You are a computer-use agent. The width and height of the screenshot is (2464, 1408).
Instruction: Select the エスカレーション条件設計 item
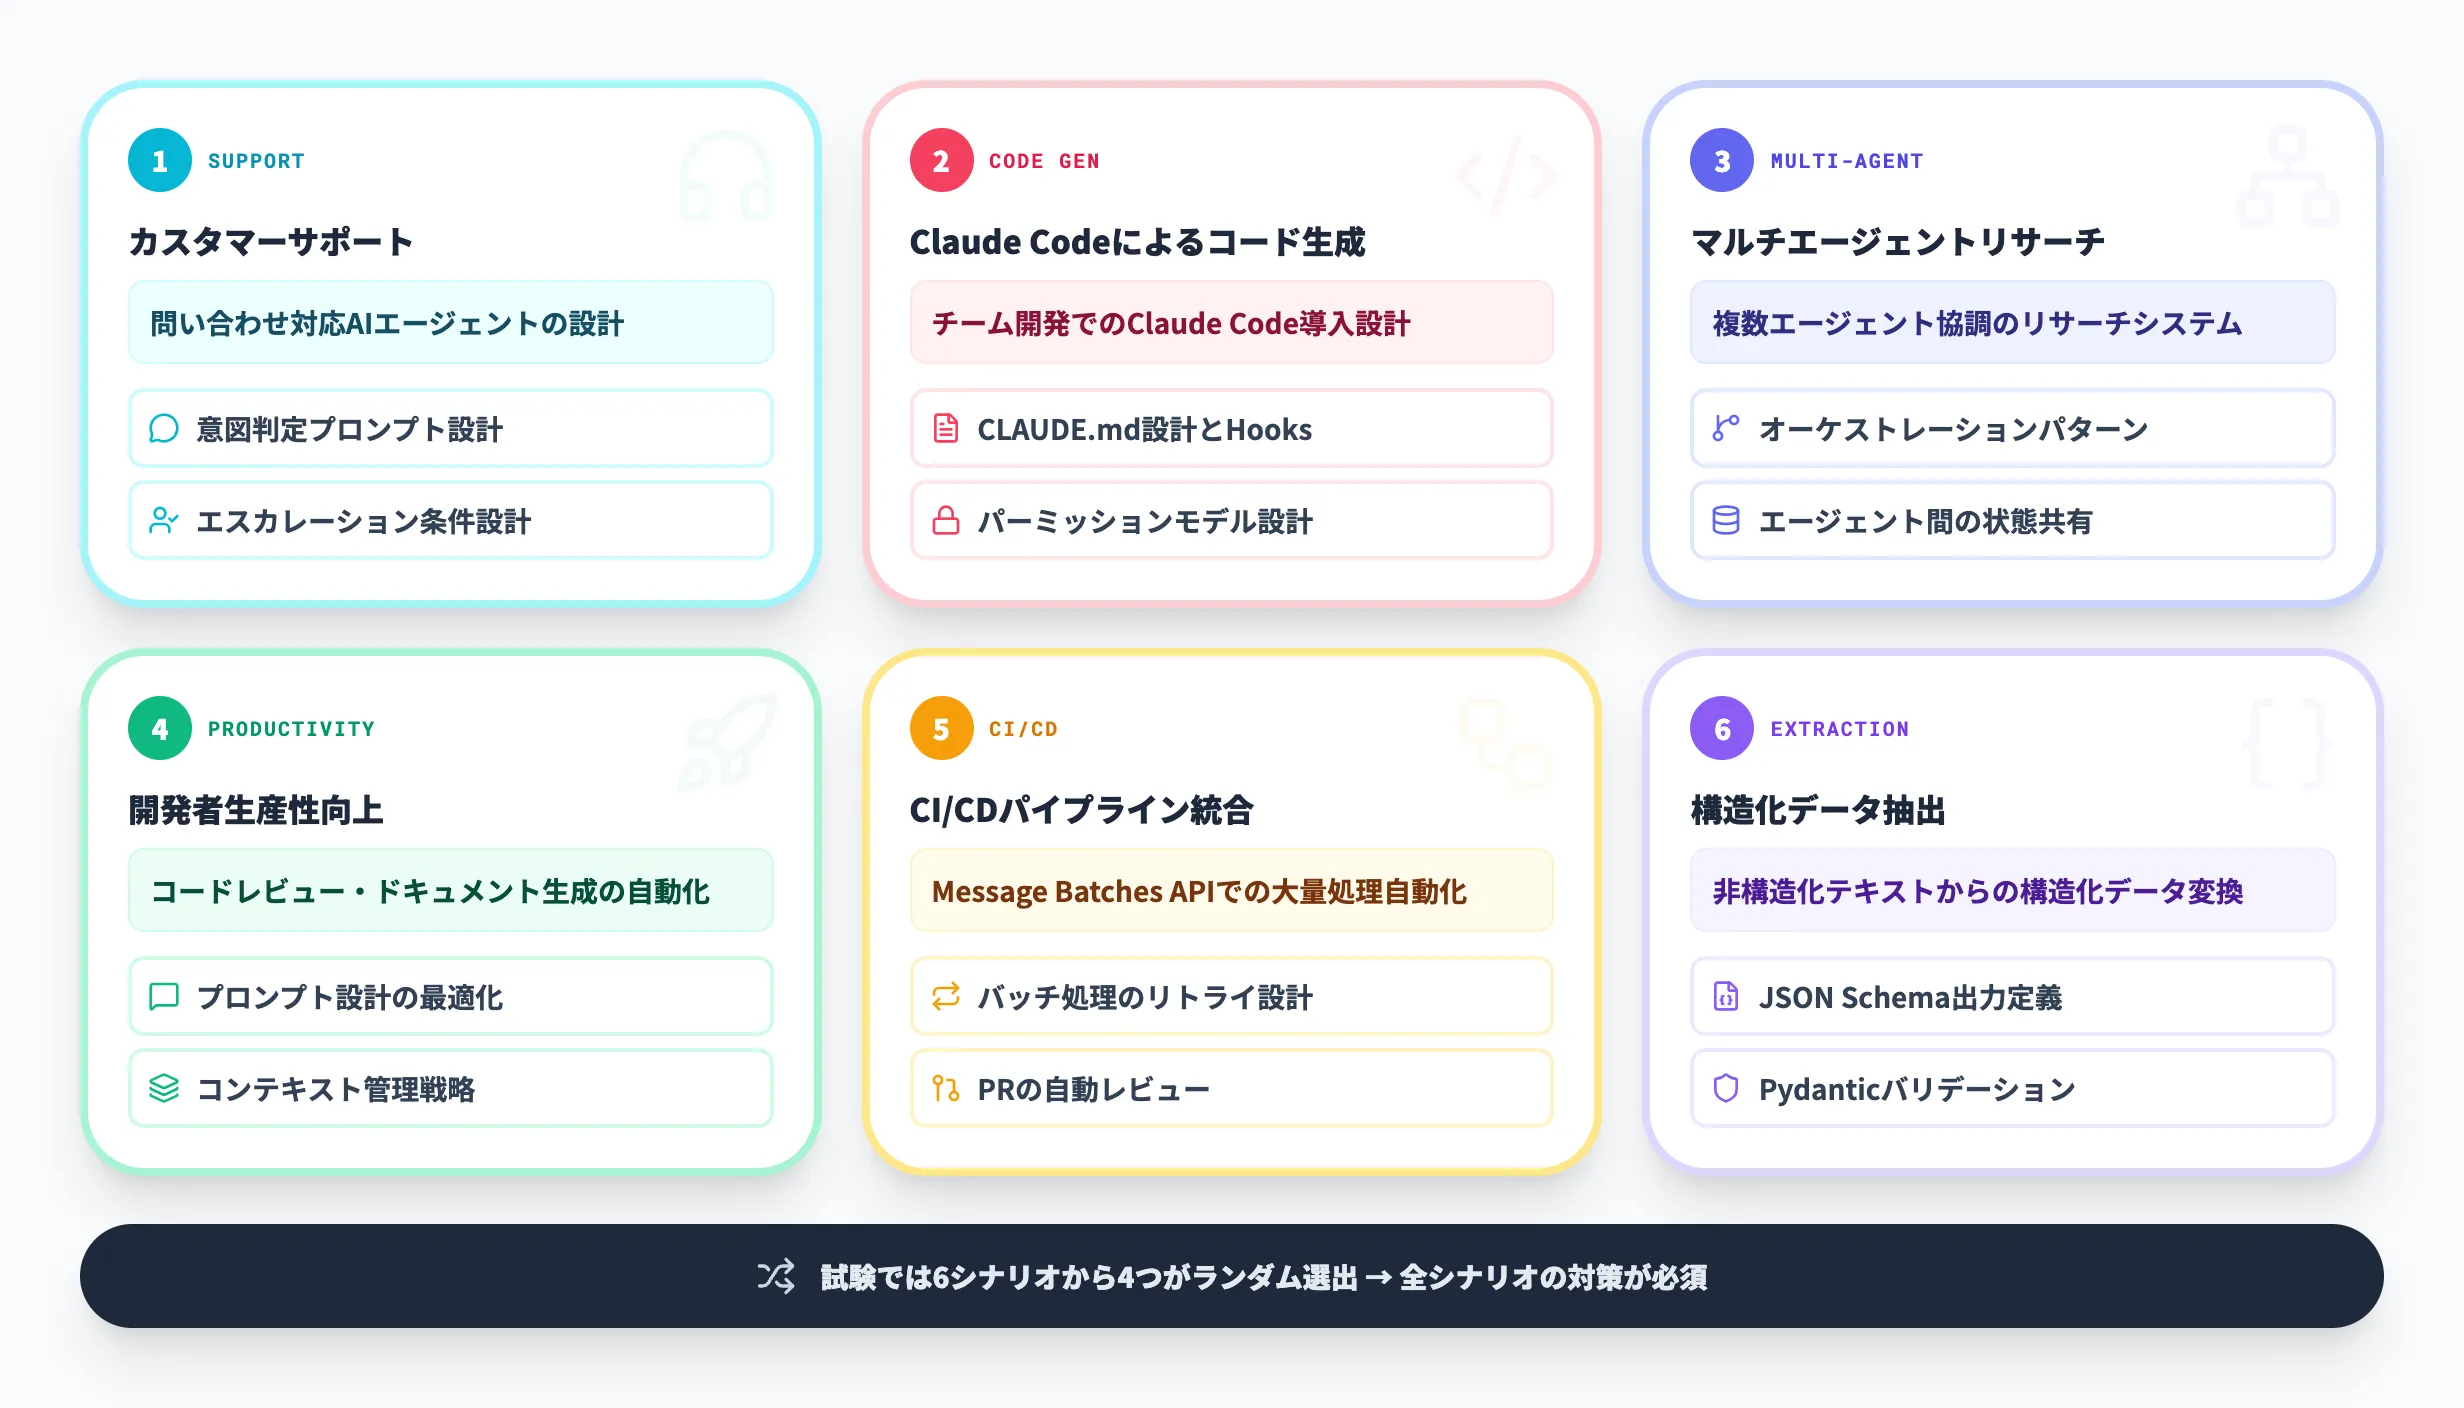pos(451,521)
